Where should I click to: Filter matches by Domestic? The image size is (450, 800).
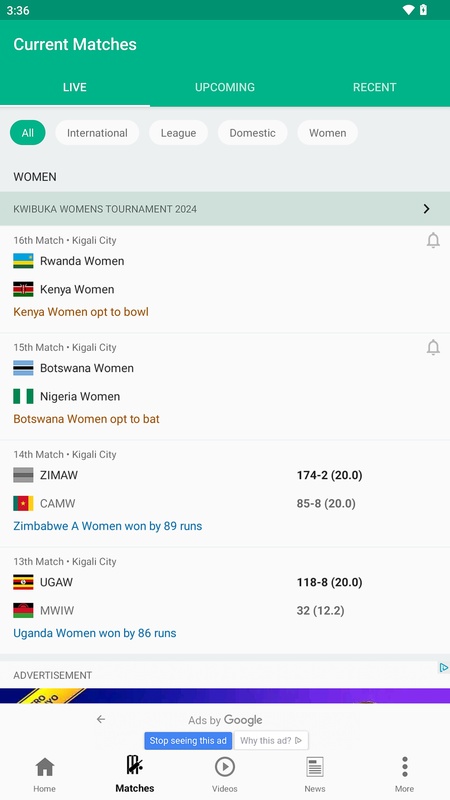click(253, 133)
